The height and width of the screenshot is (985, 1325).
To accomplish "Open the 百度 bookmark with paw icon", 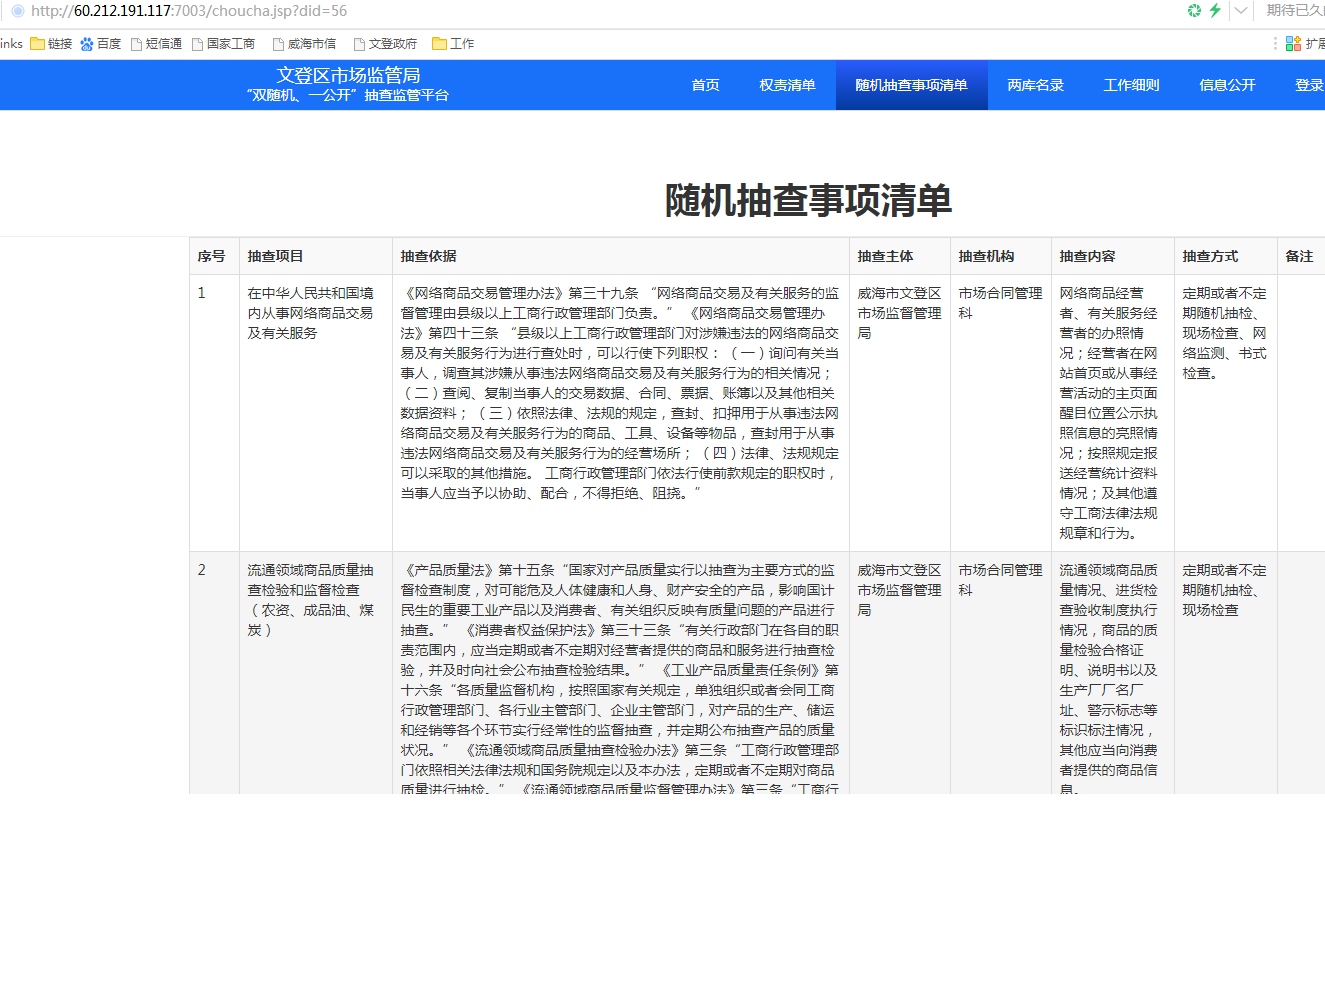I will pyautogui.click(x=100, y=44).
